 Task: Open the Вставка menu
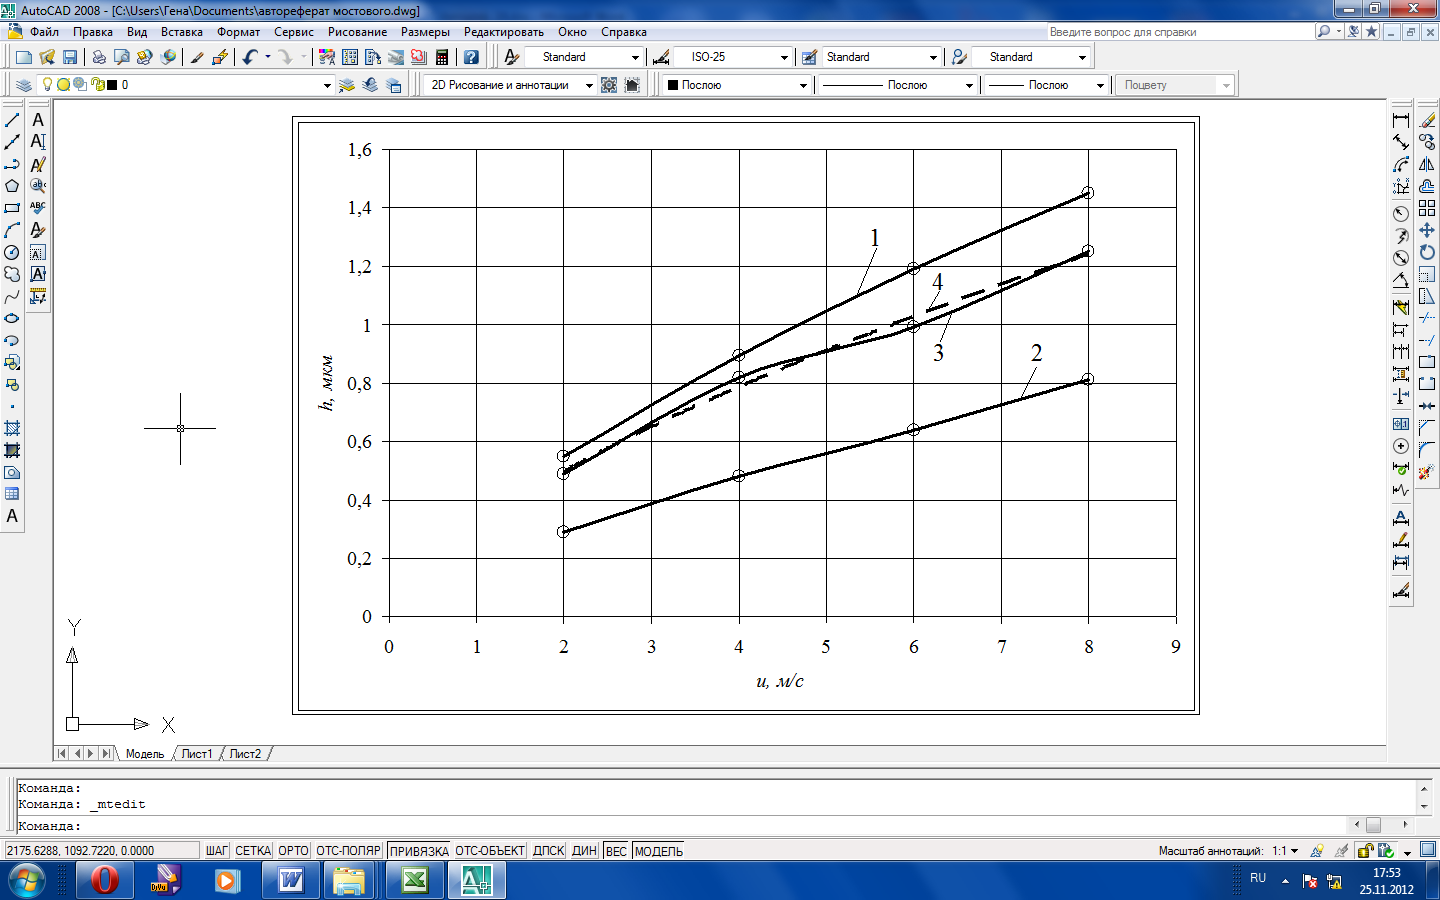(x=182, y=32)
